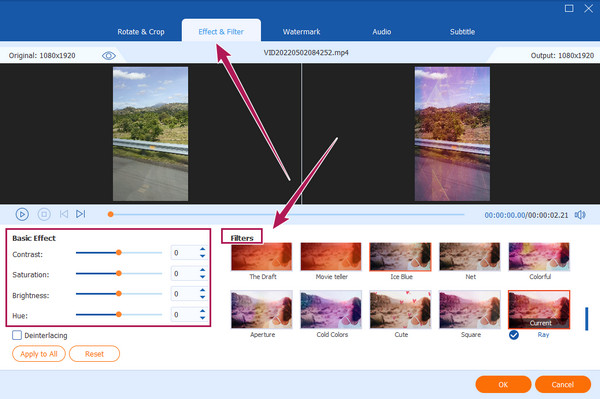Click the Brightness value field

pos(185,294)
